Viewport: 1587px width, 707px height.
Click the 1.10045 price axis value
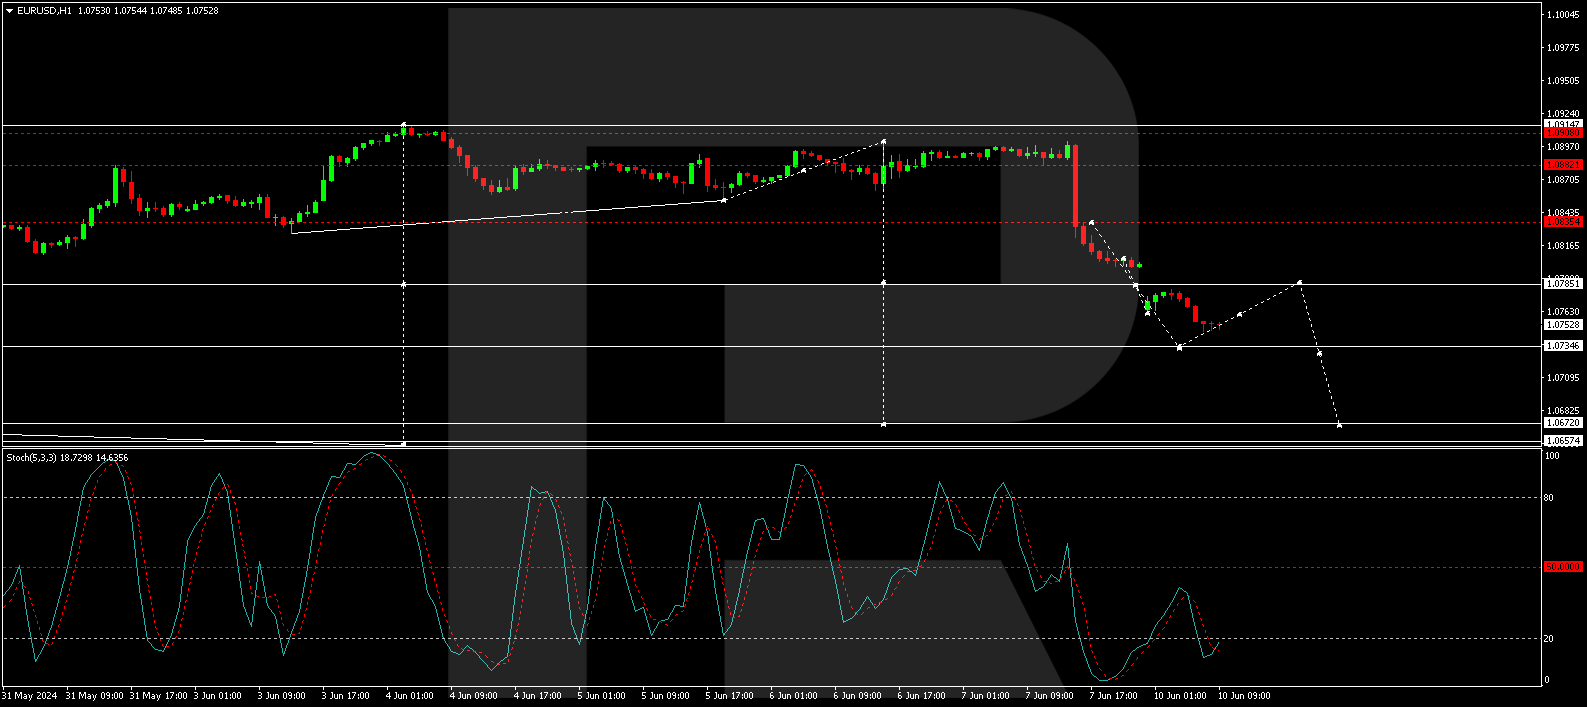point(1563,15)
